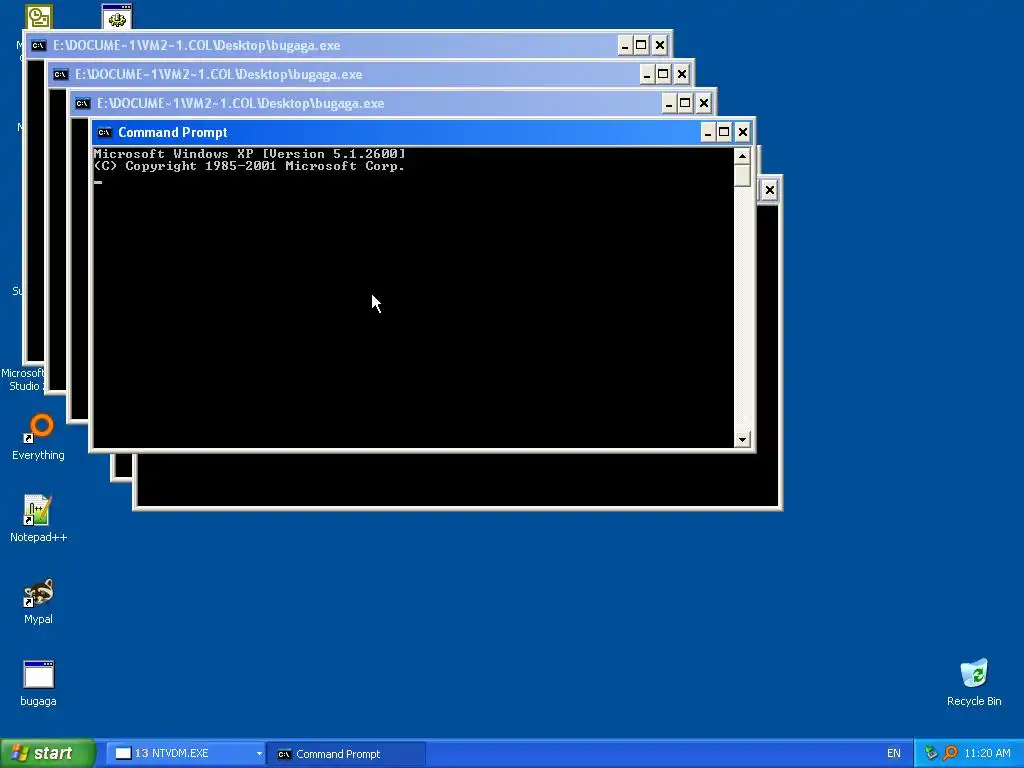This screenshot has height=768, width=1024.
Task: Click the 11:20 AM clock
Action: (987, 753)
